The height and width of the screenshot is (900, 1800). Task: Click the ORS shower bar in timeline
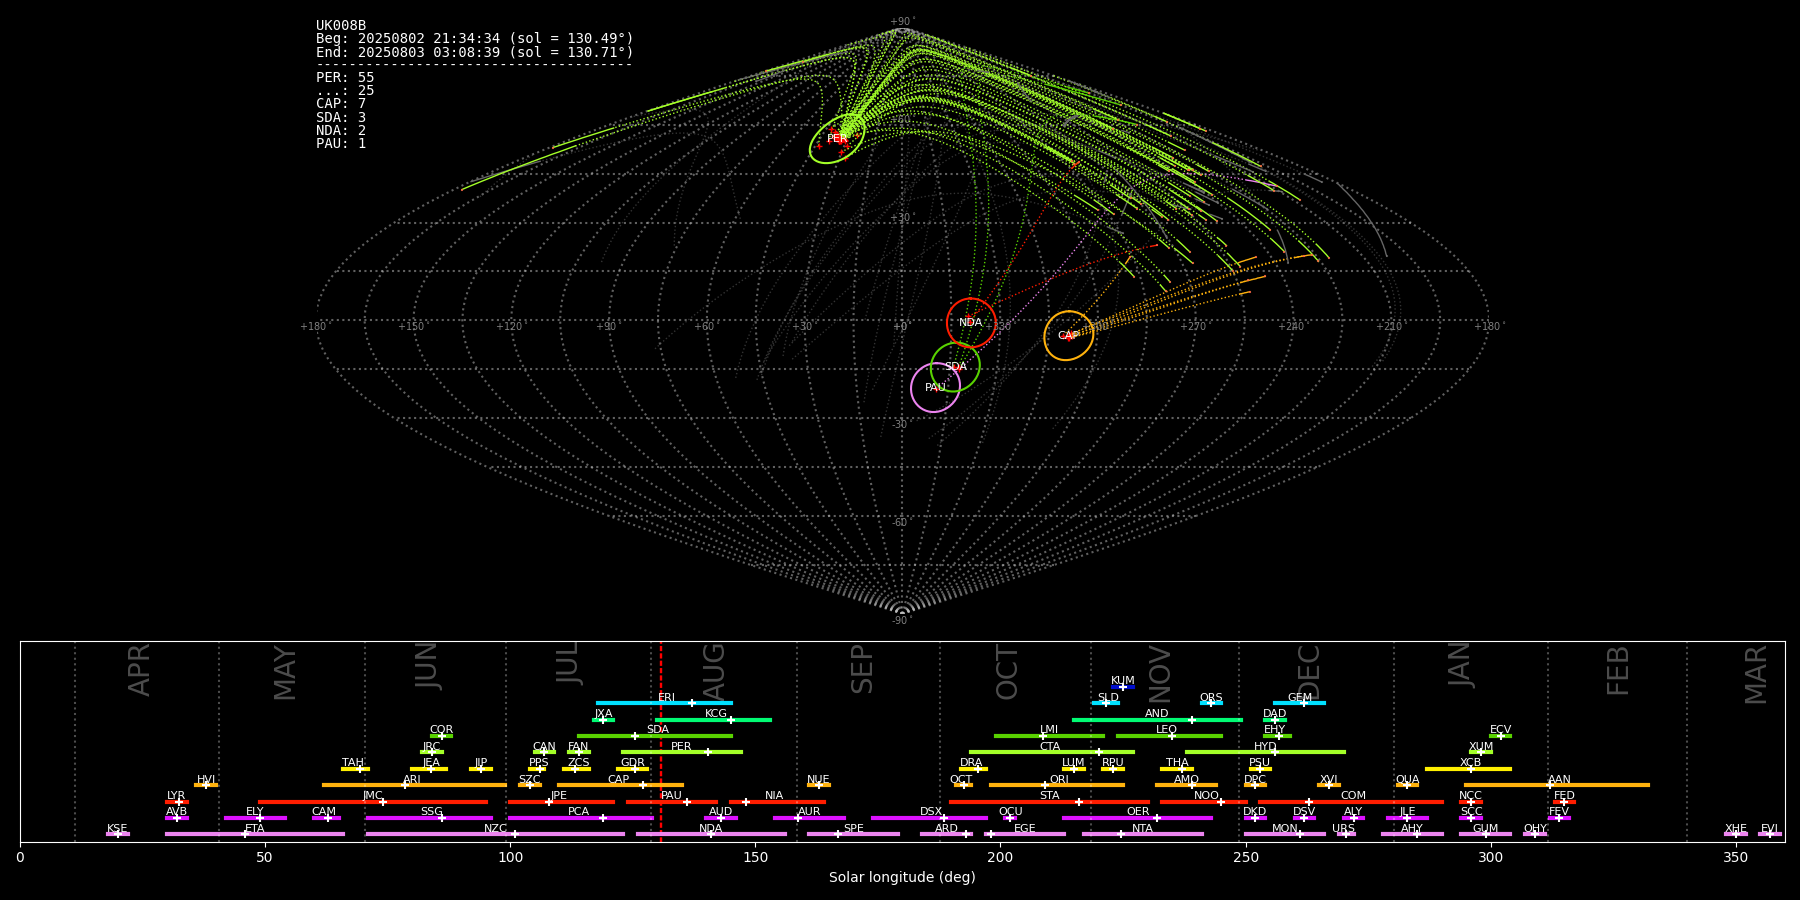(1211, 703)
